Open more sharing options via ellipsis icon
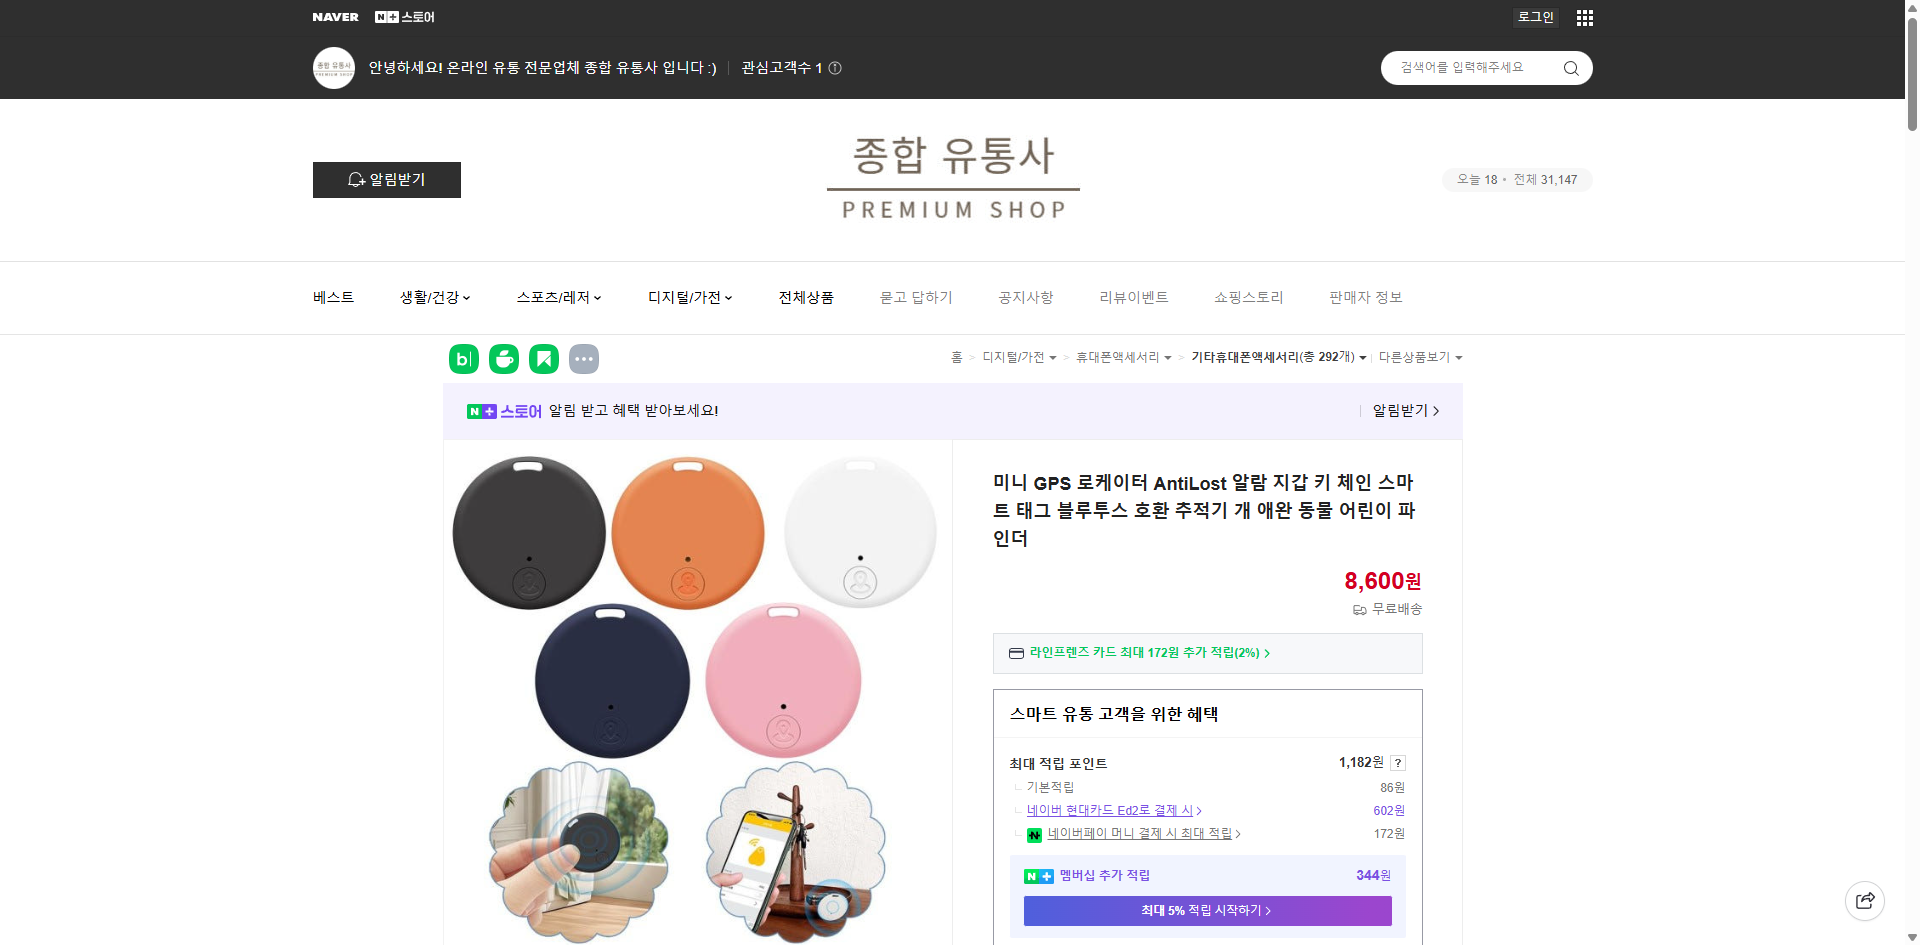 pyautogui.click(x=584, y=358)
